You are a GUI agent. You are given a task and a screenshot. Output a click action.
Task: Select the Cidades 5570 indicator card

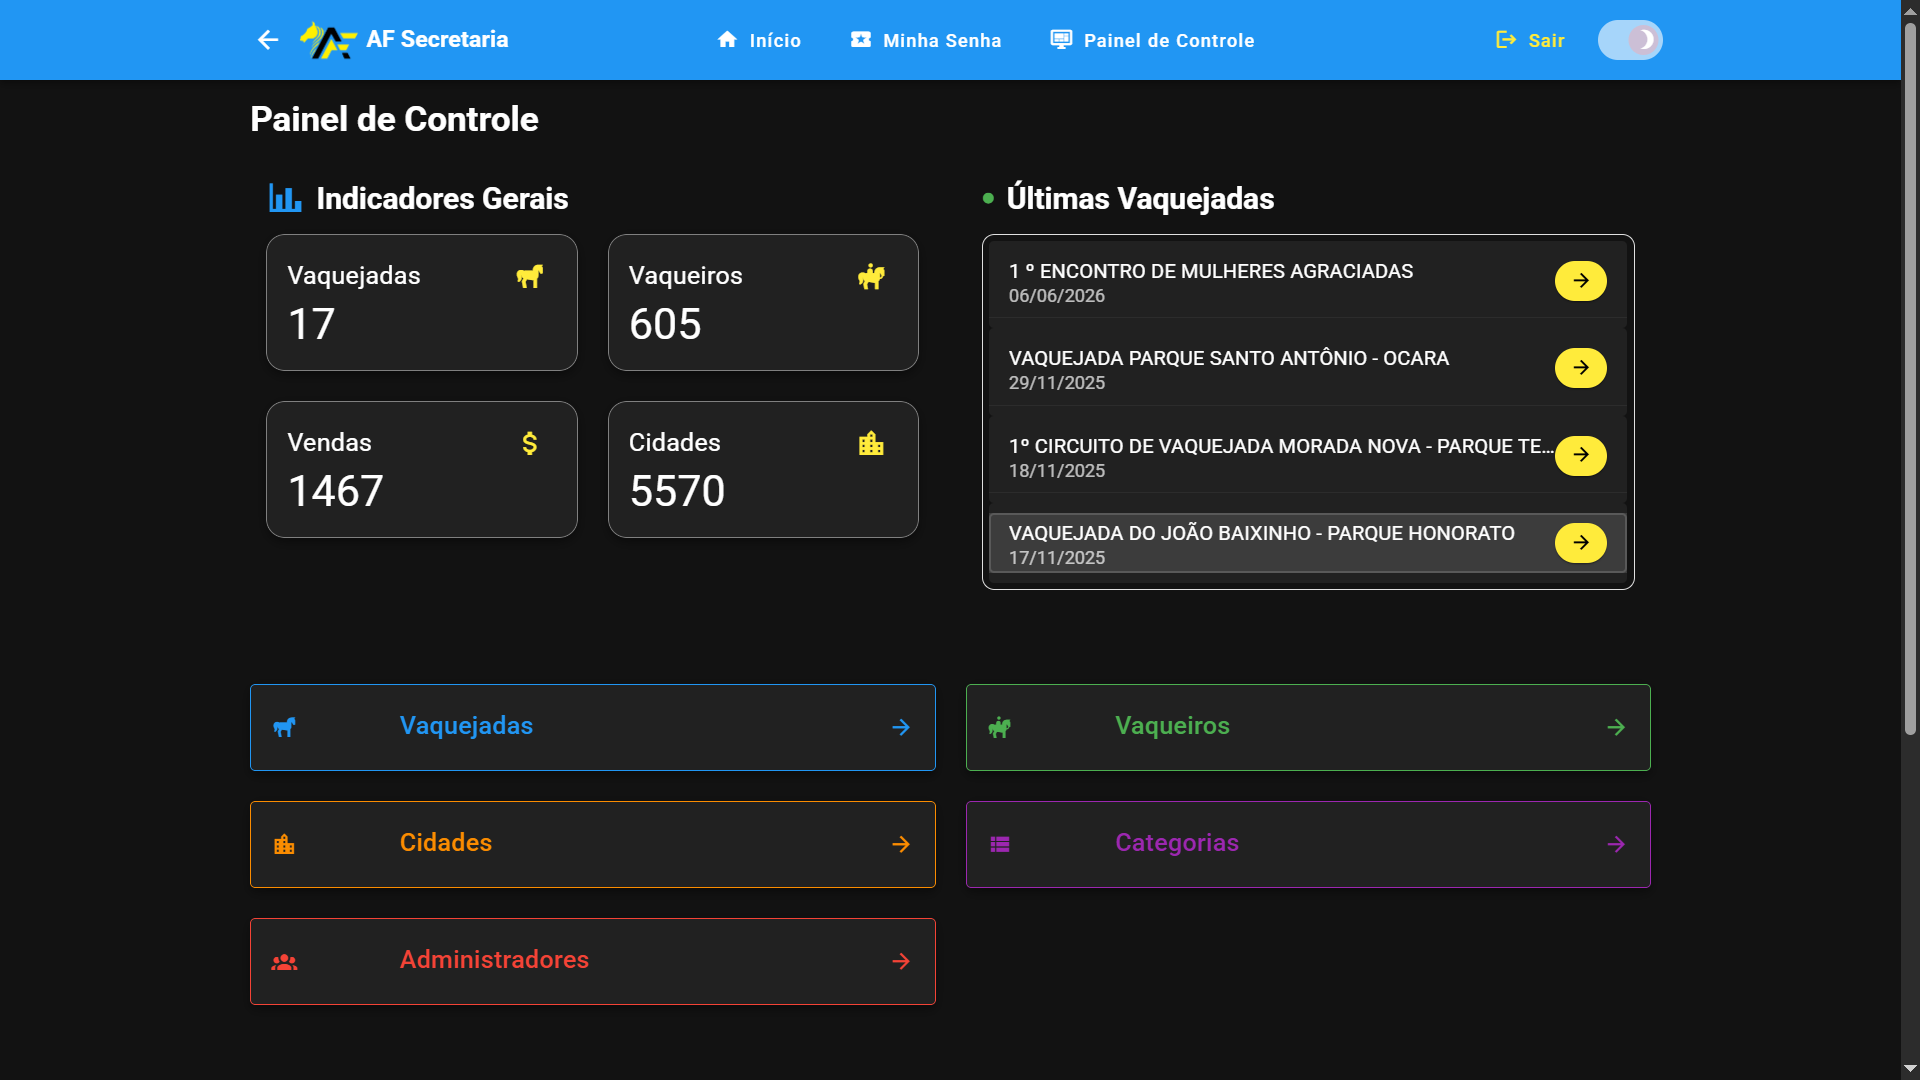(763, 470)
